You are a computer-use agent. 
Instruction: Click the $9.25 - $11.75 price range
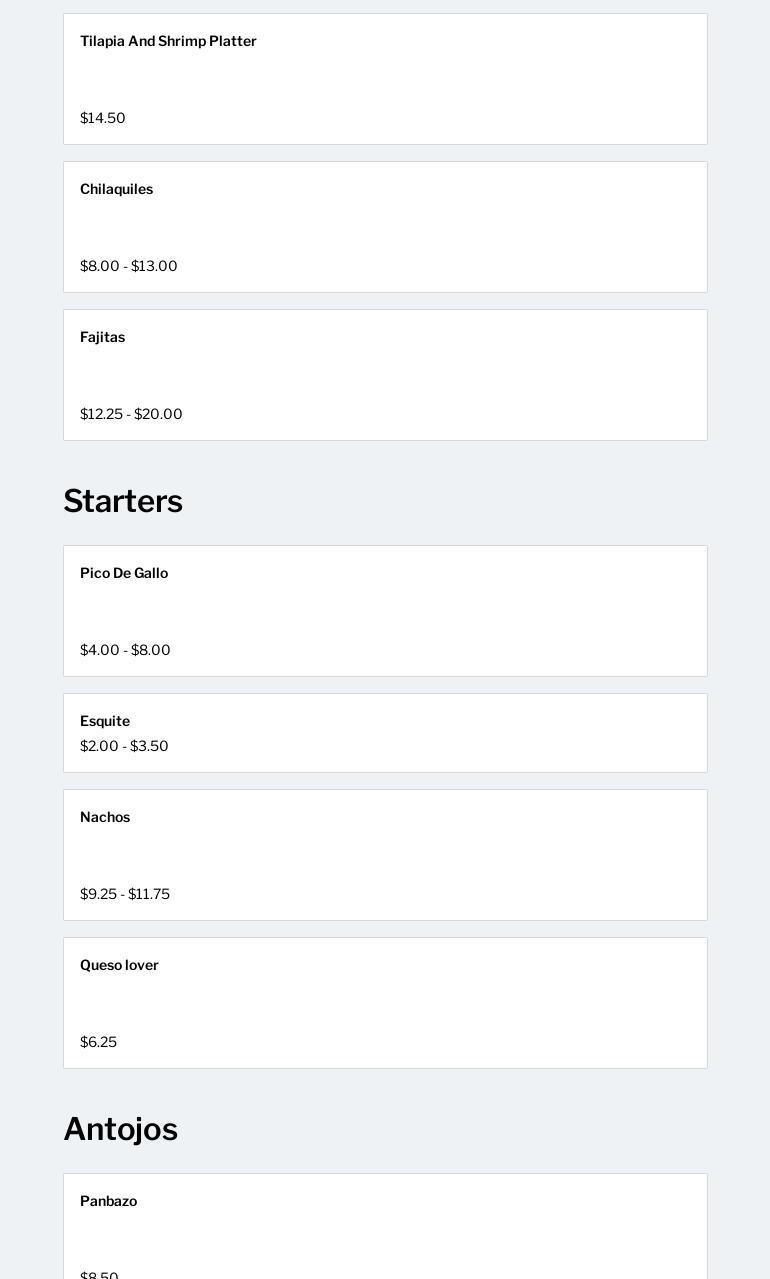click(x=125, y=894)
